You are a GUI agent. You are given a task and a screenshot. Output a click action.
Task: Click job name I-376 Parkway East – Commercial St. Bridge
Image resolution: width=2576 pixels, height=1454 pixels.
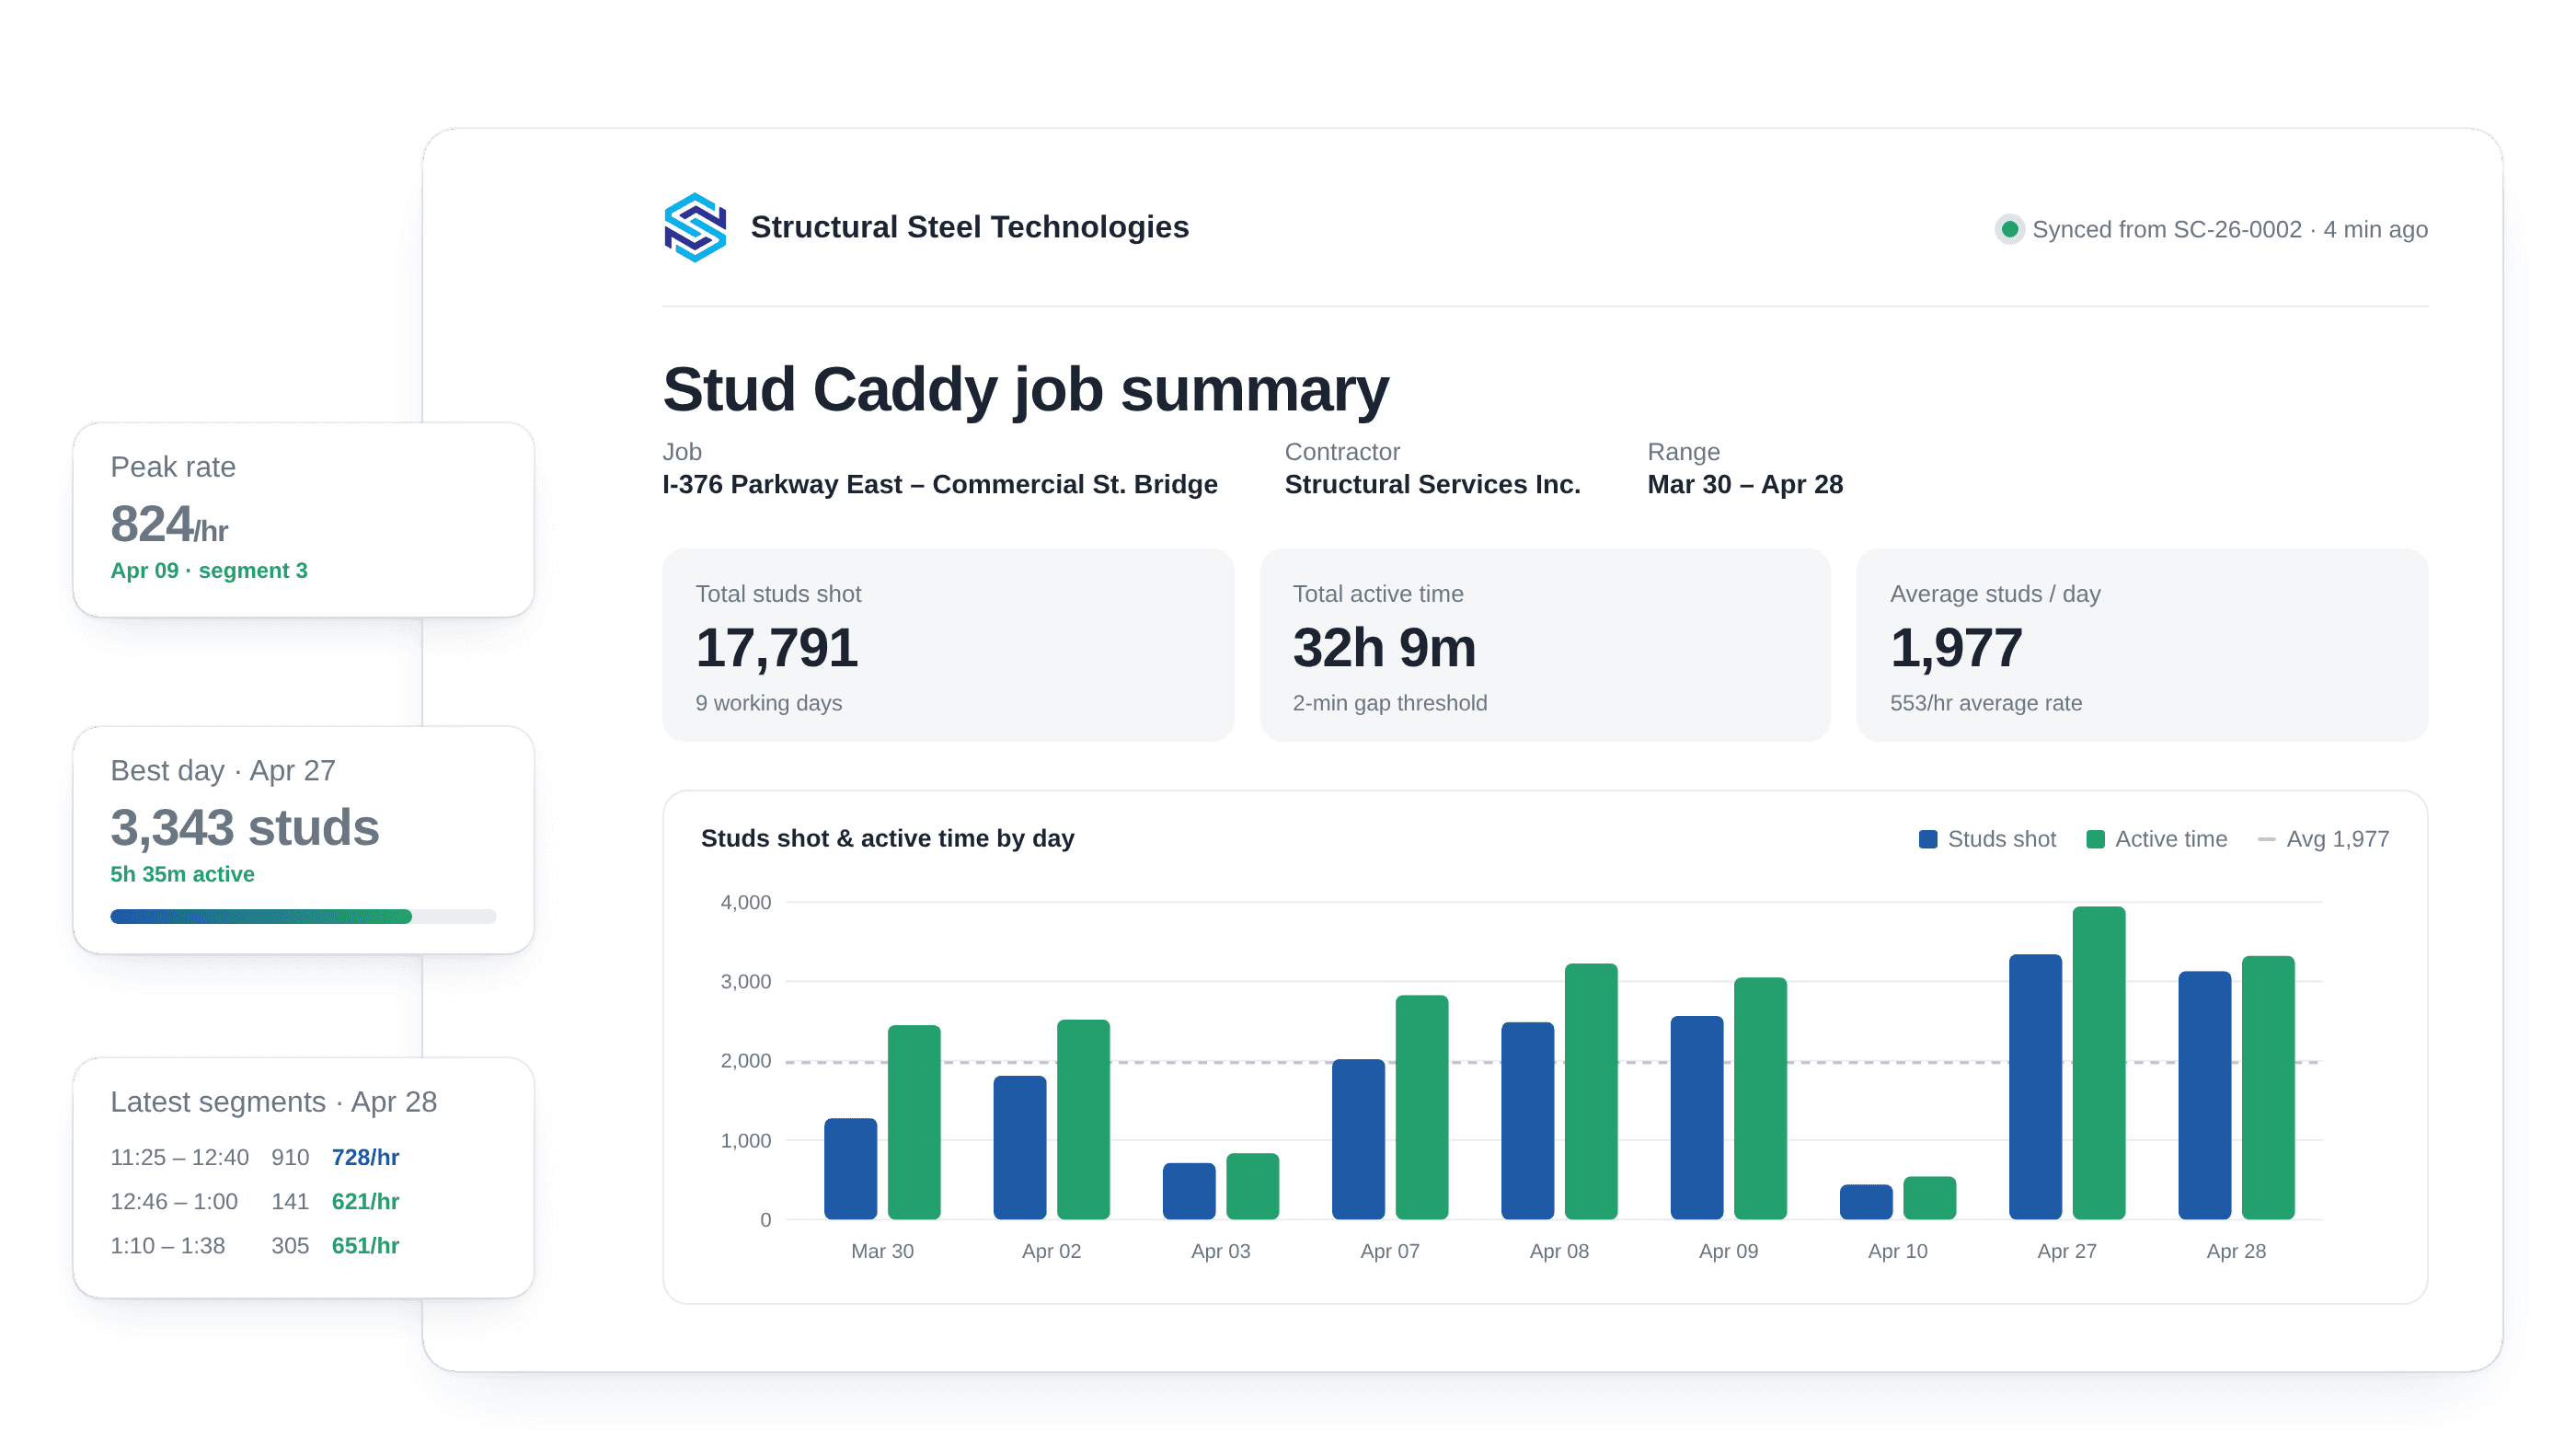point(940,485)
